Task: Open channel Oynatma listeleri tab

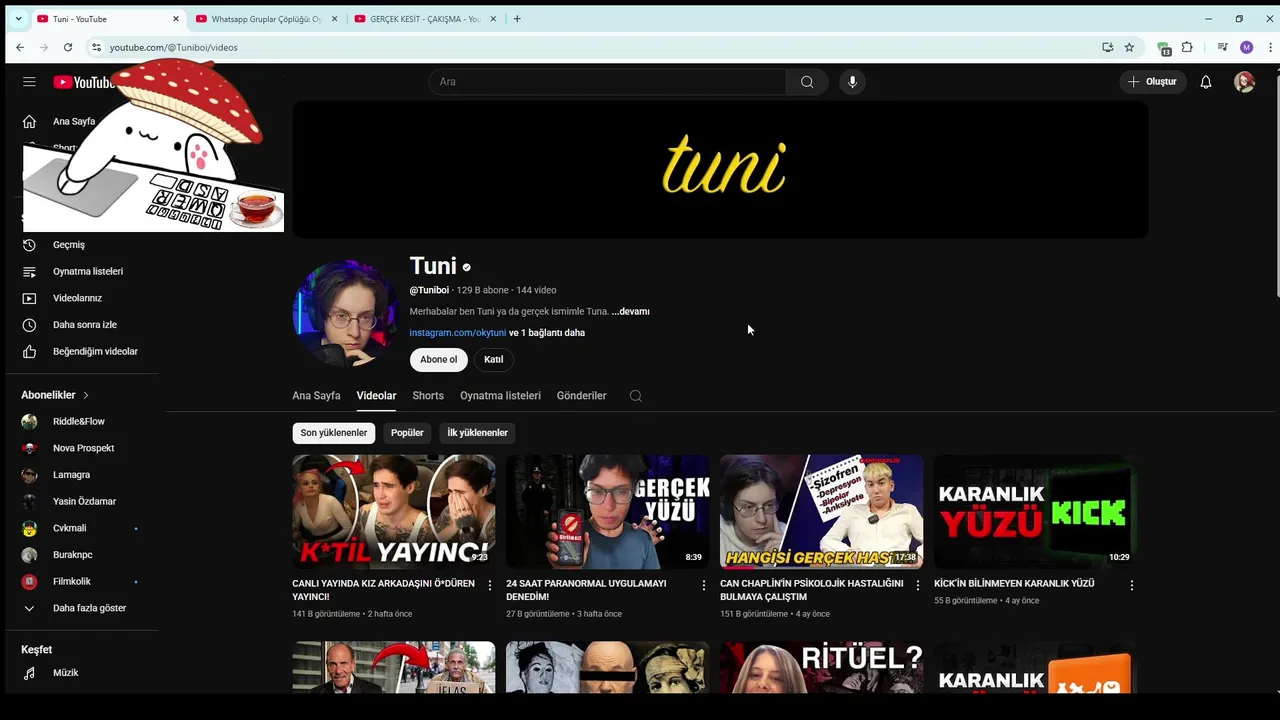Action: coord(500,396)
